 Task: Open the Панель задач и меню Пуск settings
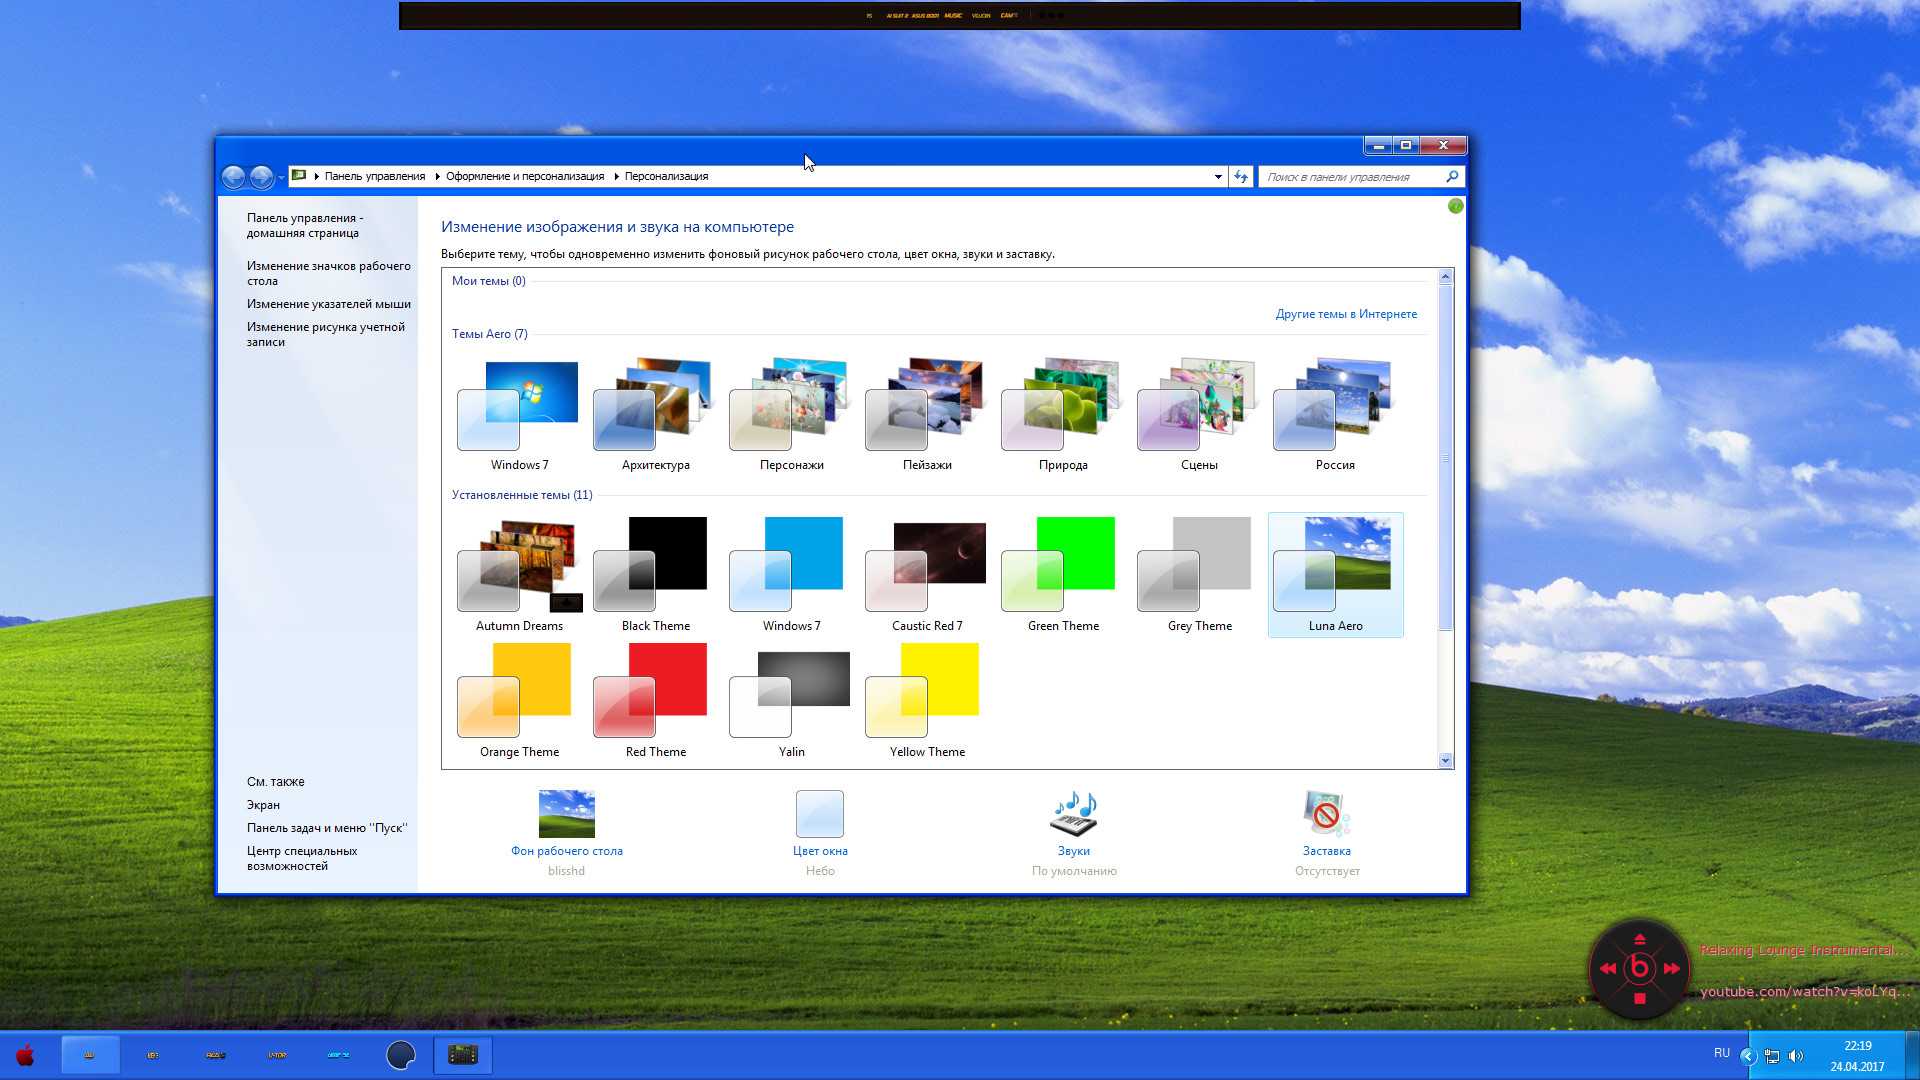(x=327, y=827)
